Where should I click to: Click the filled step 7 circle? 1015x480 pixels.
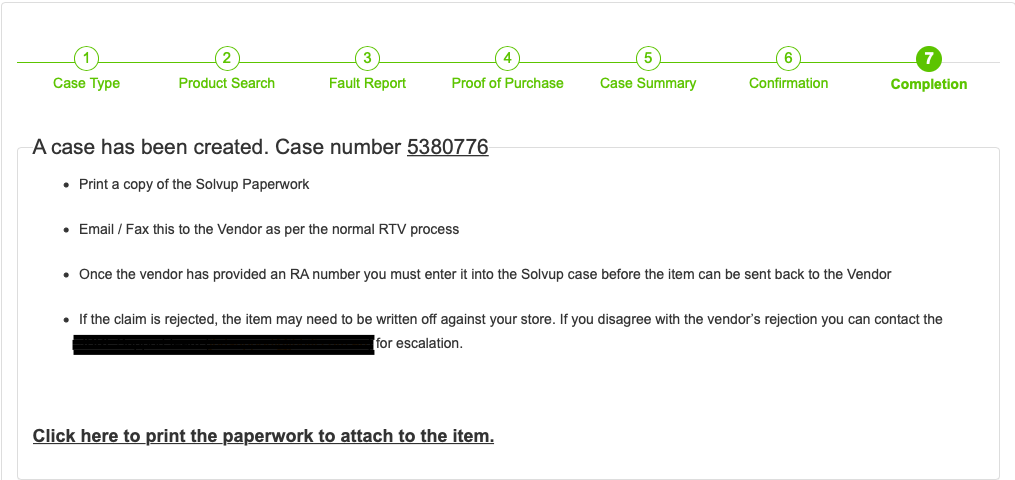(929, 59)
